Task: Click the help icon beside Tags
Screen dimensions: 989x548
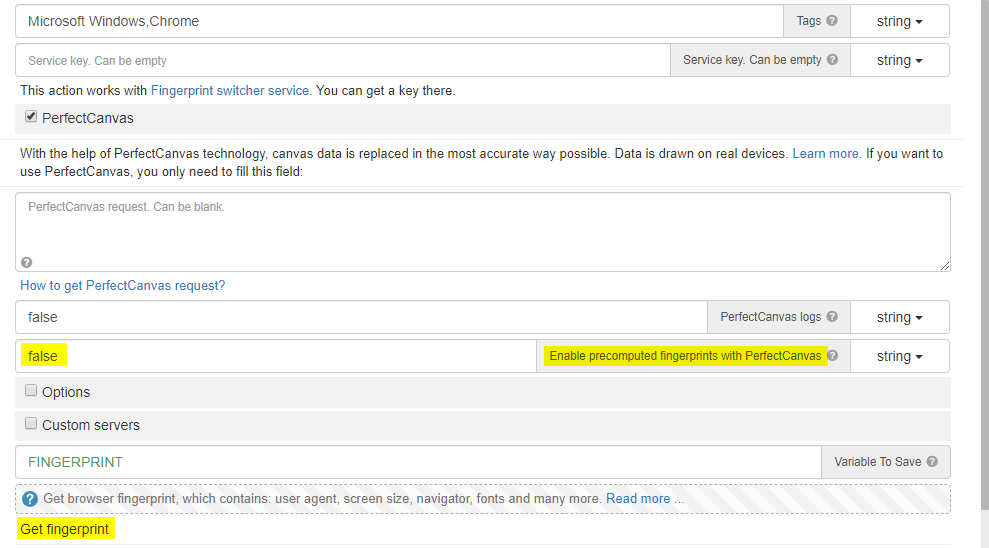Action: [x=832, y=21]
